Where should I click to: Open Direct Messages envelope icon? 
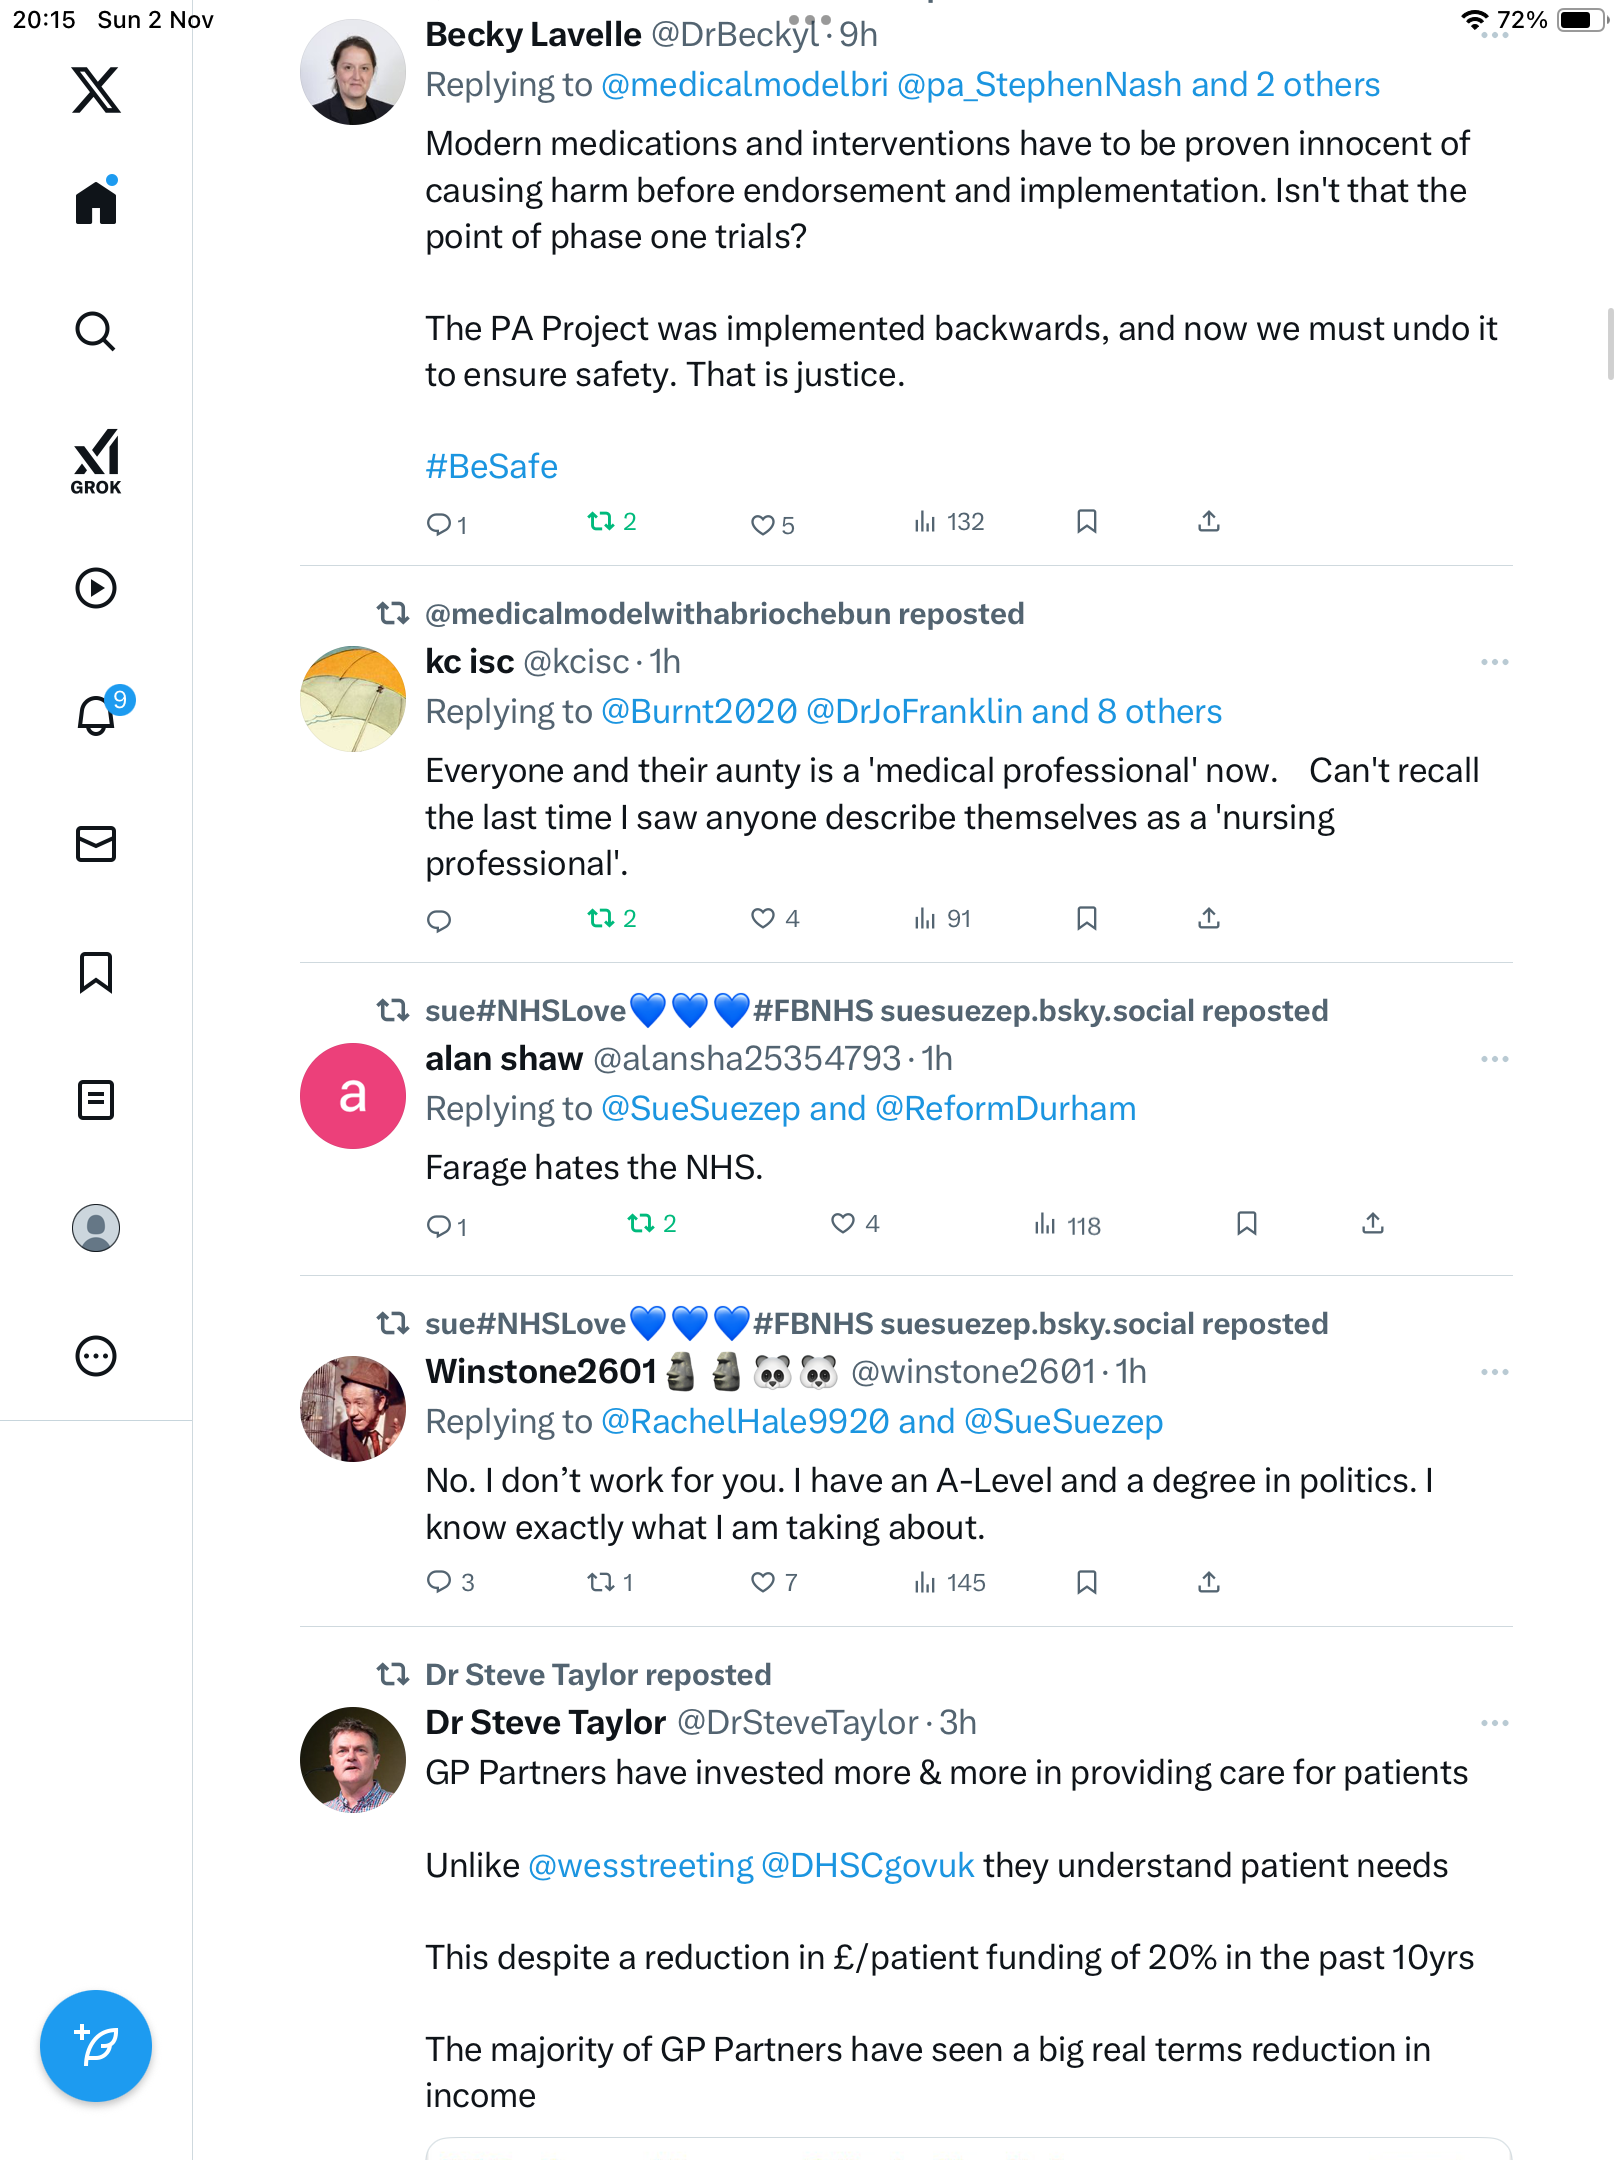[96, 844]
